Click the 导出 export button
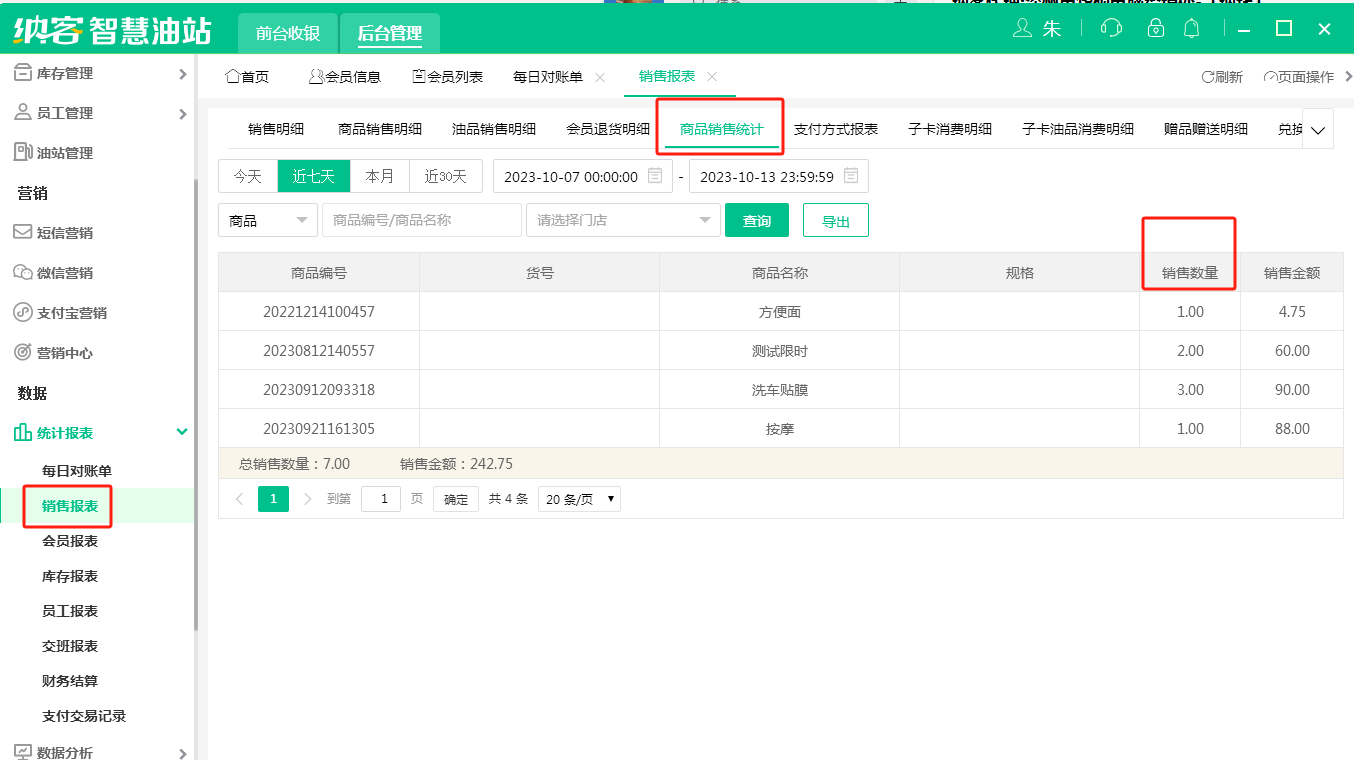1354x760 pixels. (835, 219)
